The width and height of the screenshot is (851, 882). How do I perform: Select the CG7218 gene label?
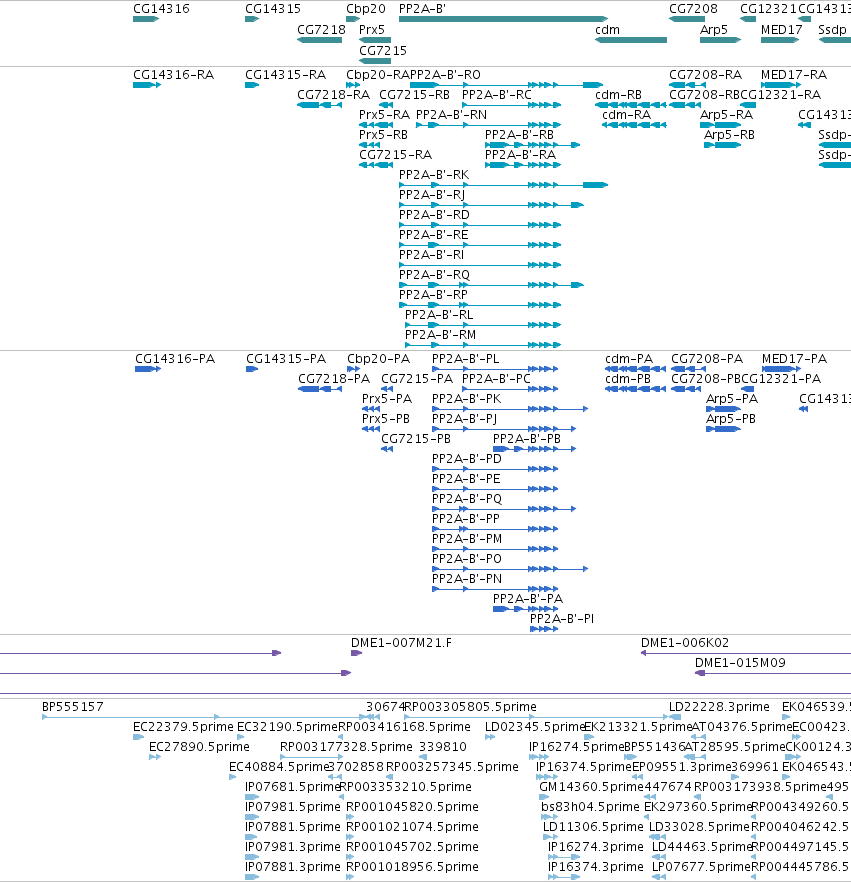[321, 30]
